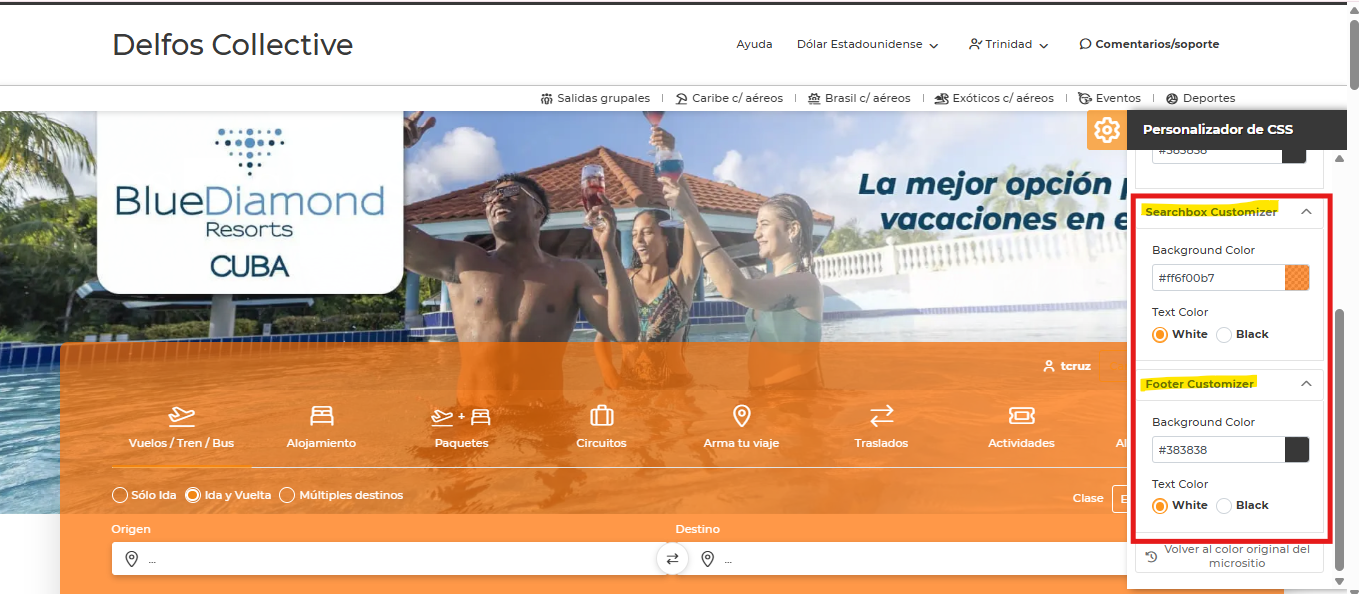
Task: Select the Arma tu viaje pin icon
Action: (741, 416)
